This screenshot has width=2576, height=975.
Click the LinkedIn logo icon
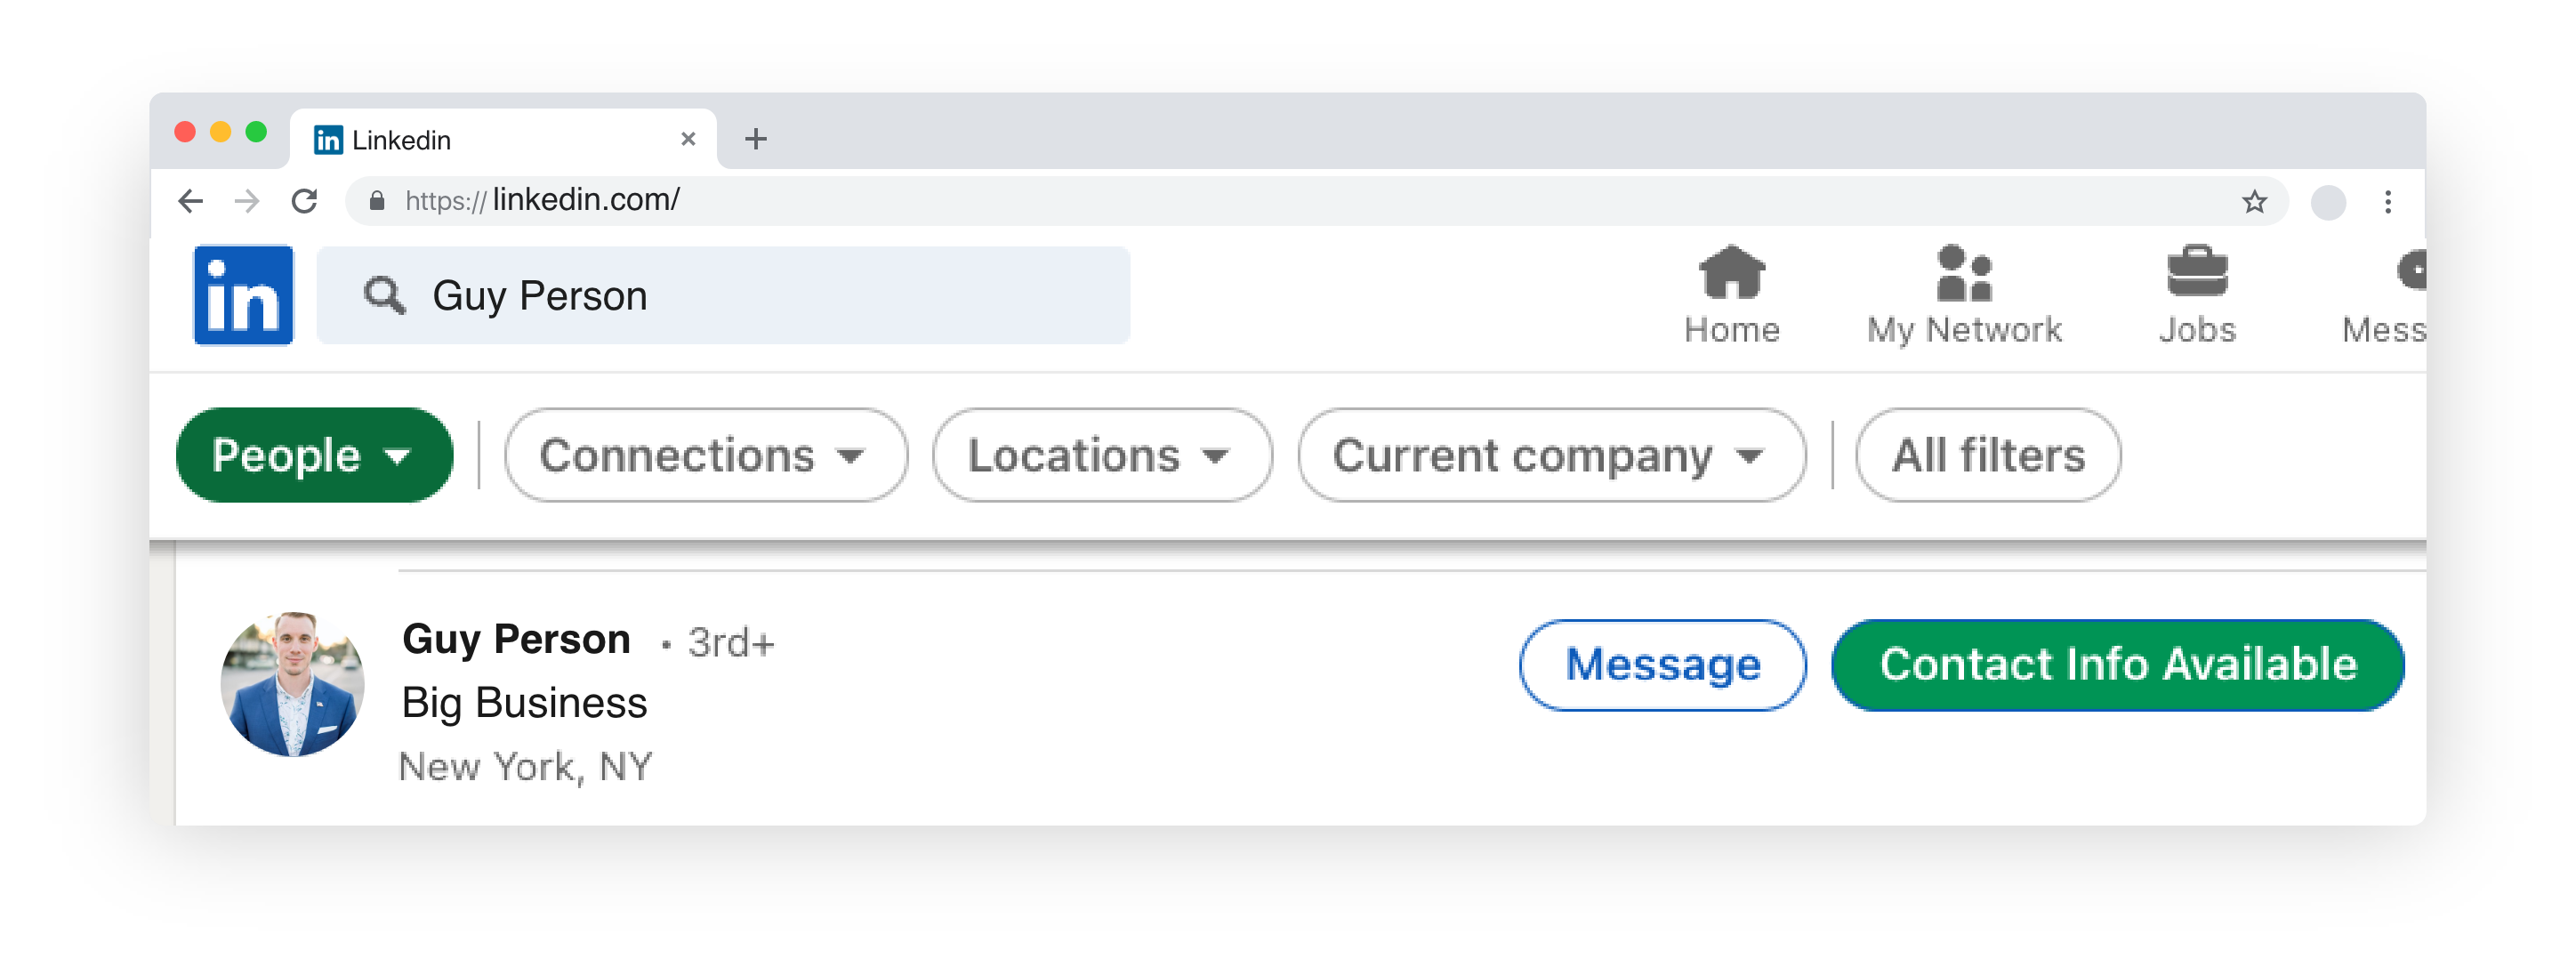pyautogui.click(x=243, y=295)
